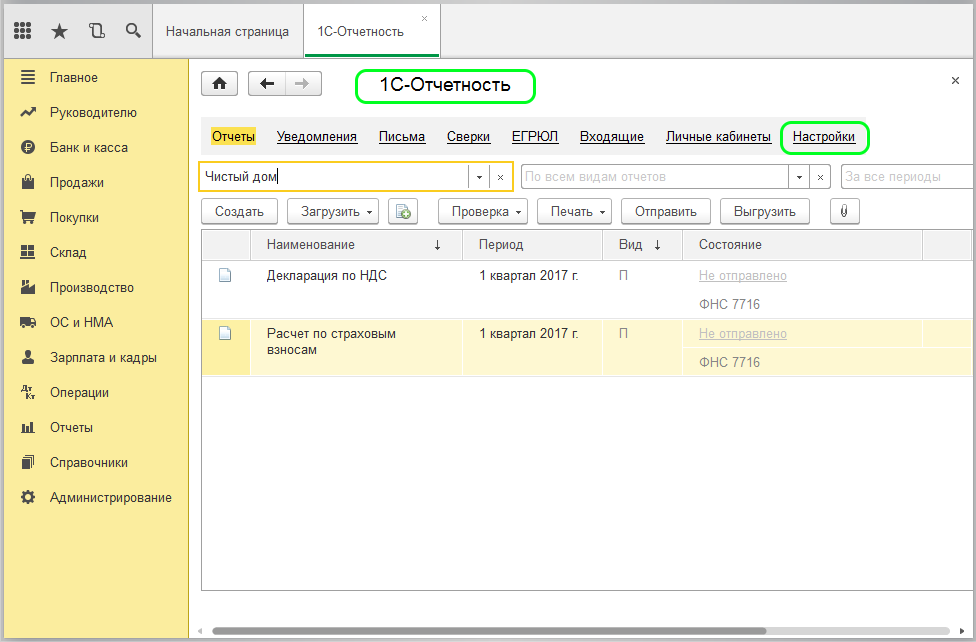Open the Покупки section
This screenshot has height=642, width=976.
(x=74, y=217)
